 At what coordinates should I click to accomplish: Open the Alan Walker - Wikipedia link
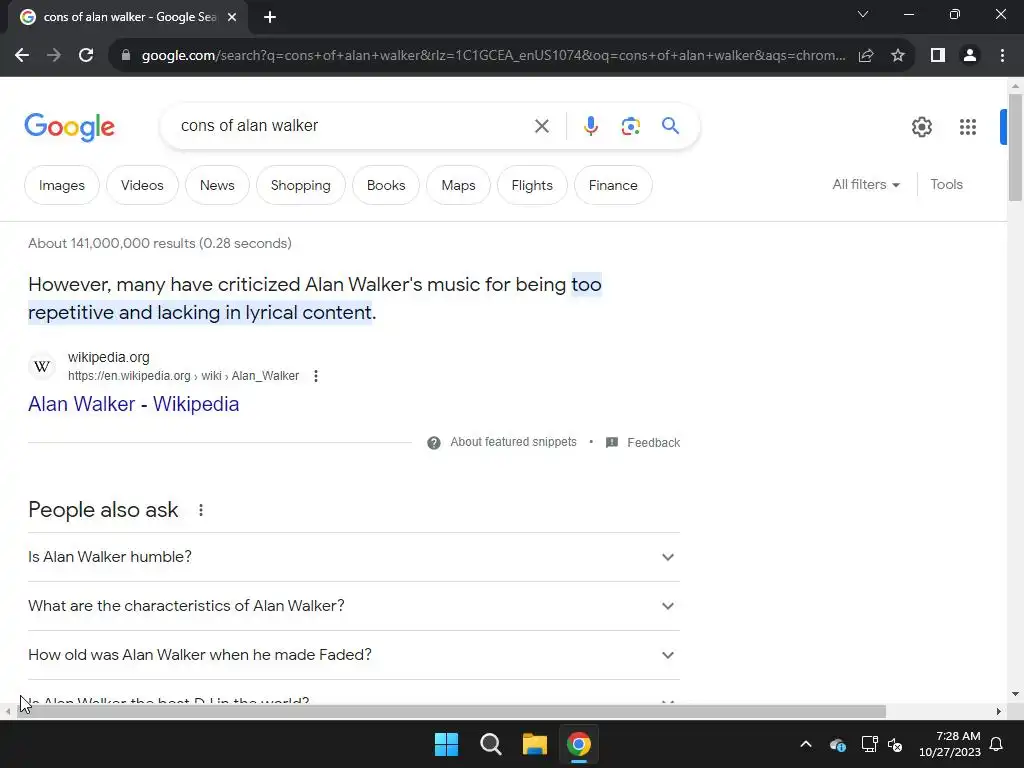point(133,404)
